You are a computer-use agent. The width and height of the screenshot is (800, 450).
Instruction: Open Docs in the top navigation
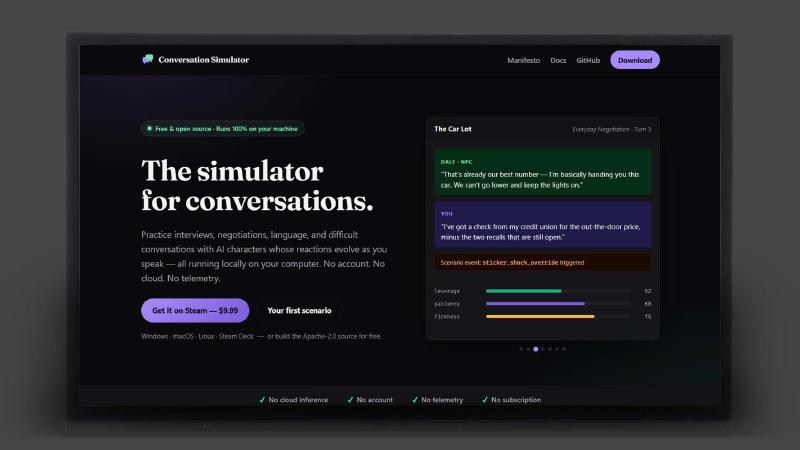pos(558,60)
